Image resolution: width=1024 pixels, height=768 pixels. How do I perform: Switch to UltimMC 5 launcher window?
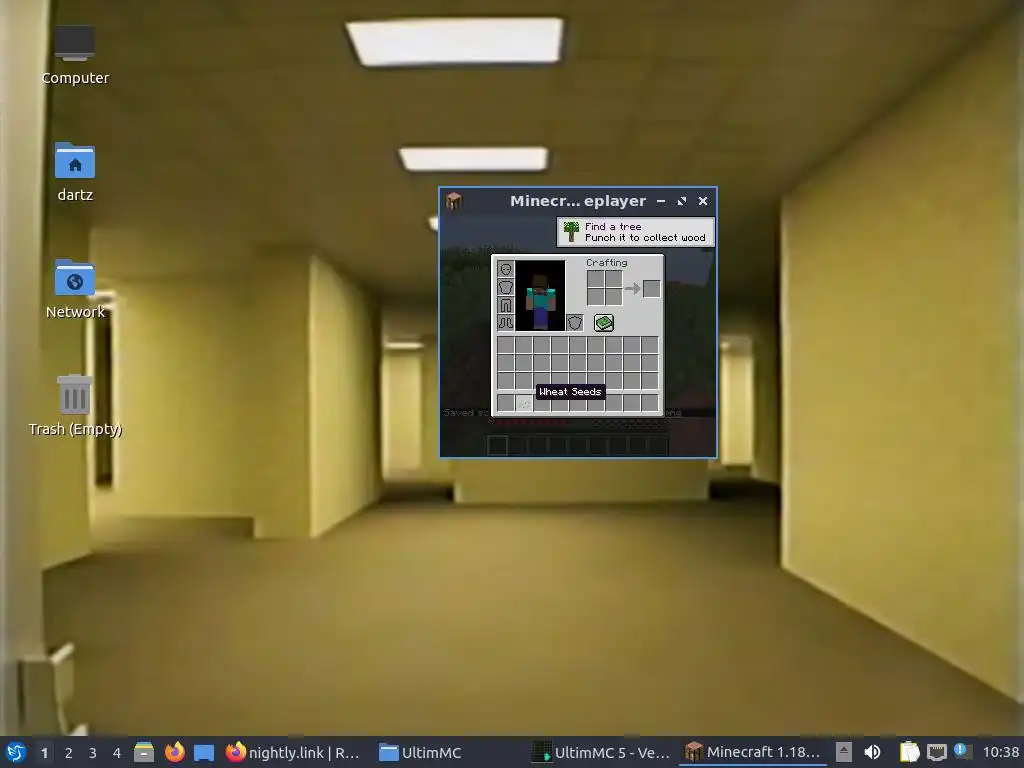click(601, 752)
